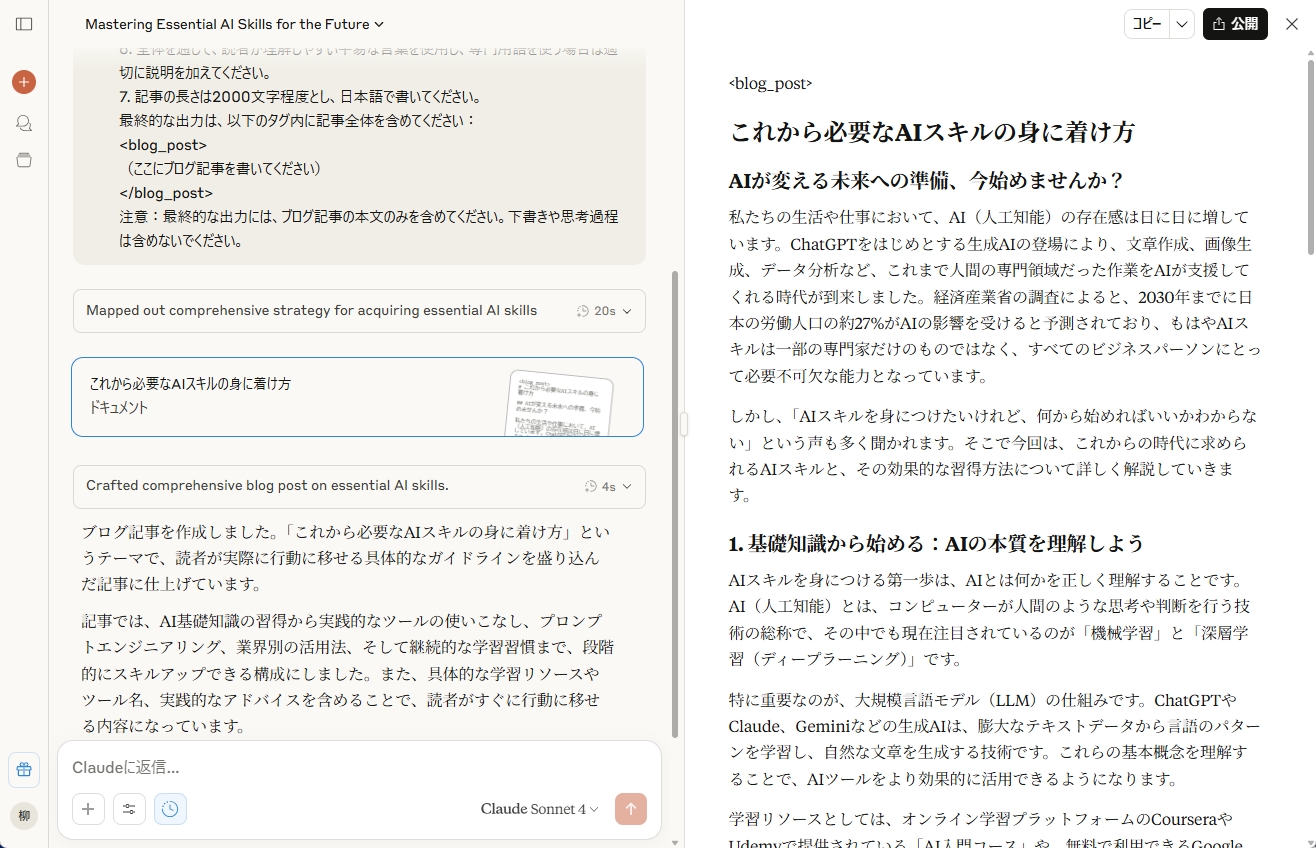The image size is (1316, 848).
Task: Open the tools sliders icon in input area
Action: (x=129, y=809)
